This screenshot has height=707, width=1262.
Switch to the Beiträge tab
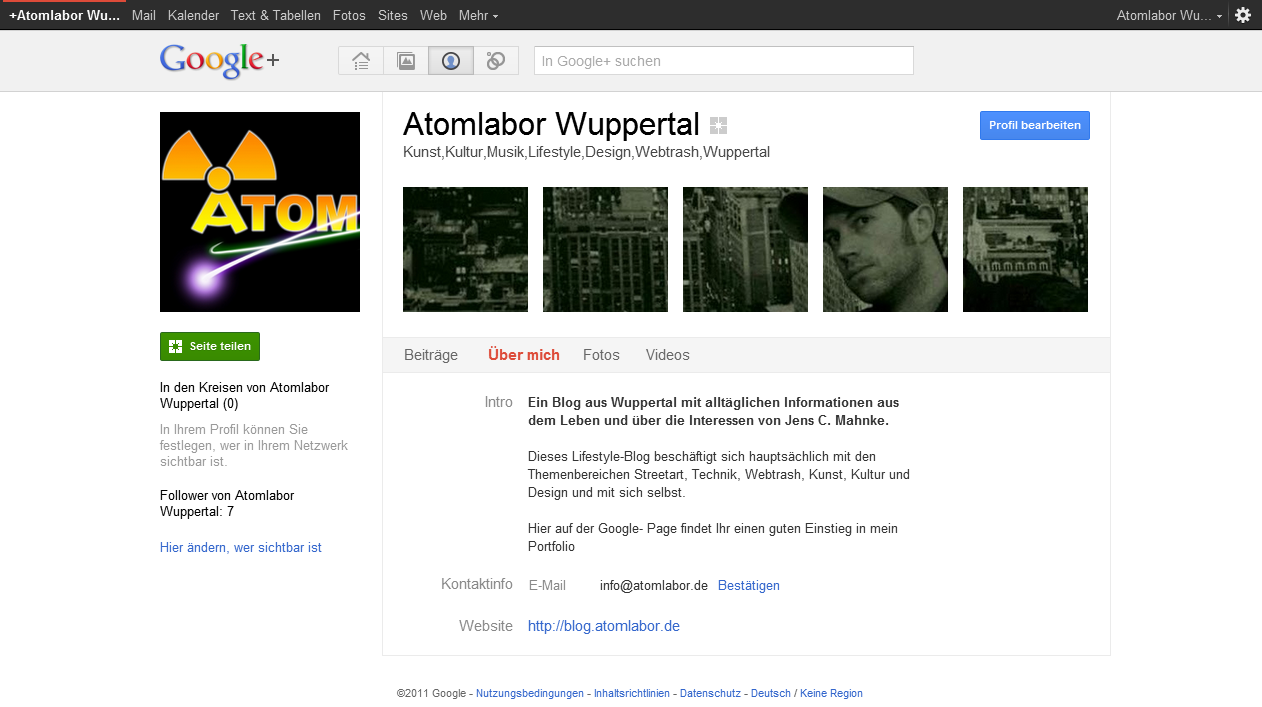[431, 355]
